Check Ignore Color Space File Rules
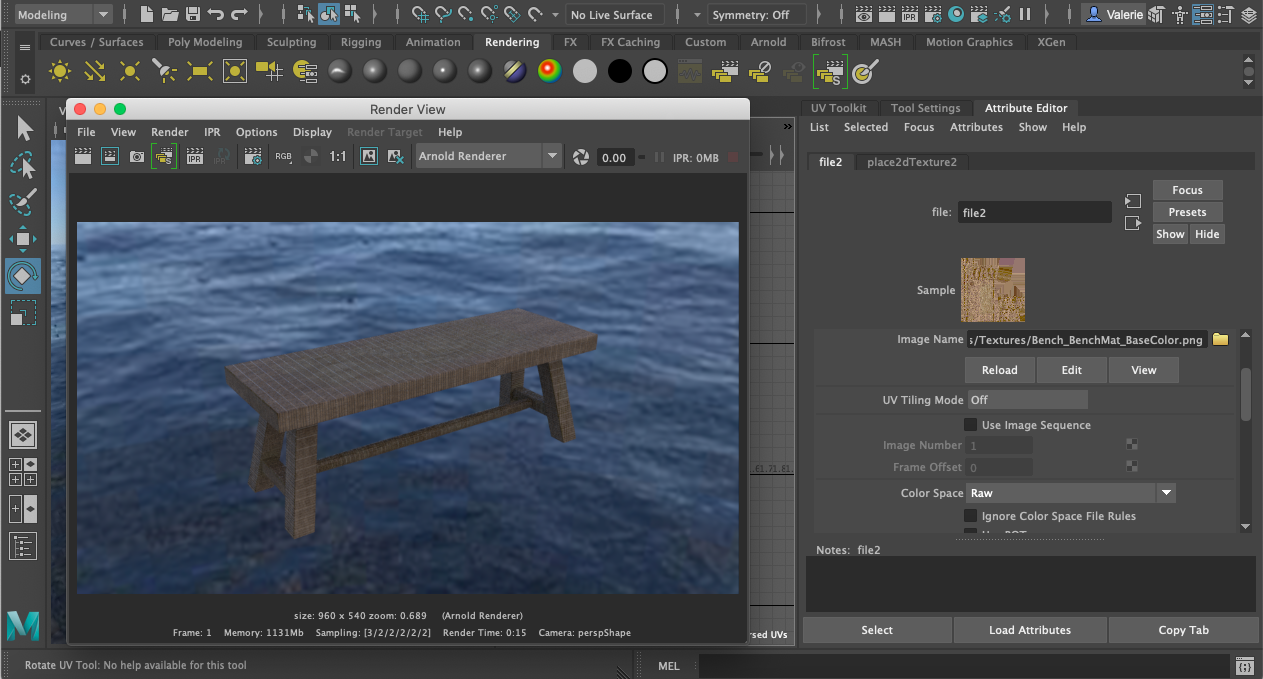 point(969,515)
